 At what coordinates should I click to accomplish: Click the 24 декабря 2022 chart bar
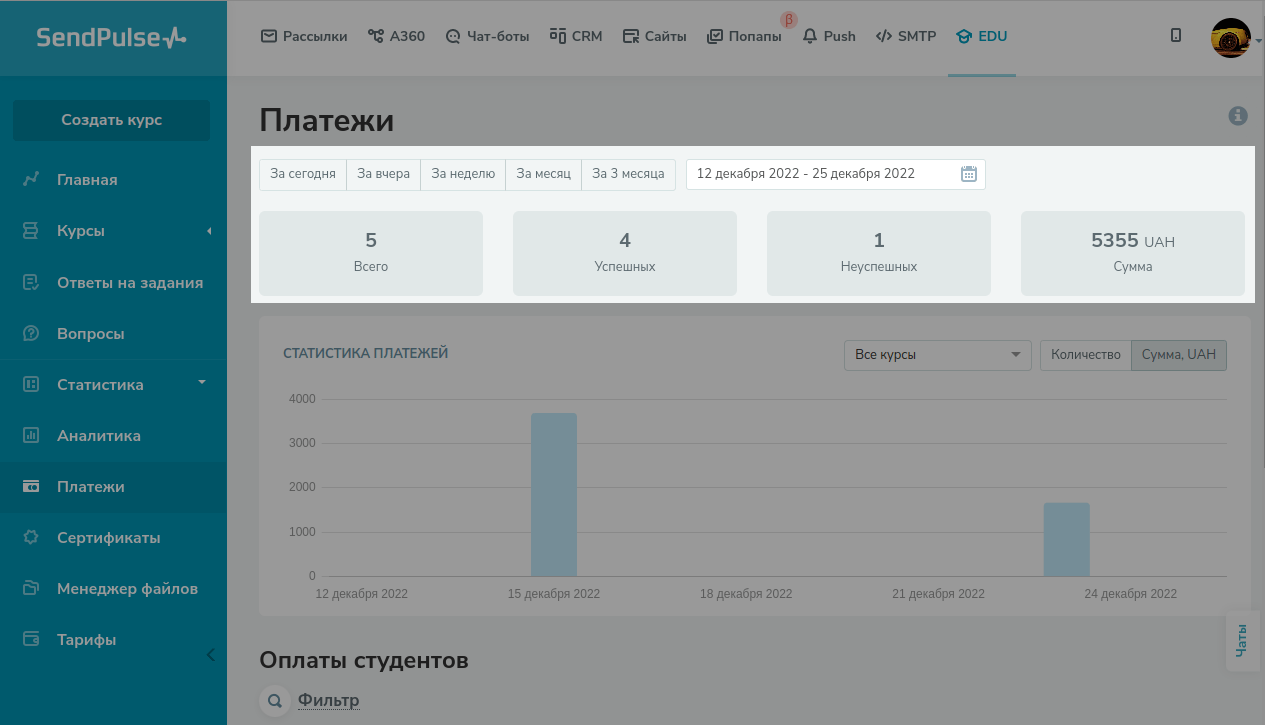(1066, 539)
